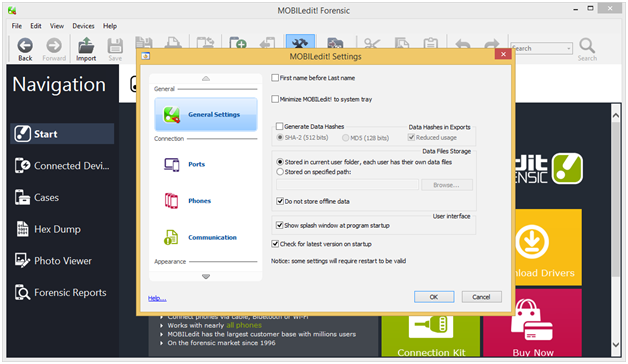The width and height of the screenshot is (628, 364).
Task: Click the Search magnifier icon
Action: tap(587, 46)
